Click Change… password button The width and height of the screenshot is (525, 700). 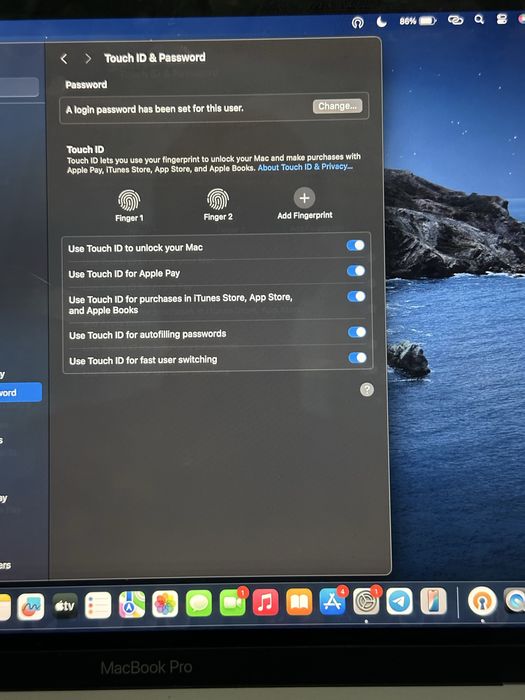click(338, 106)
